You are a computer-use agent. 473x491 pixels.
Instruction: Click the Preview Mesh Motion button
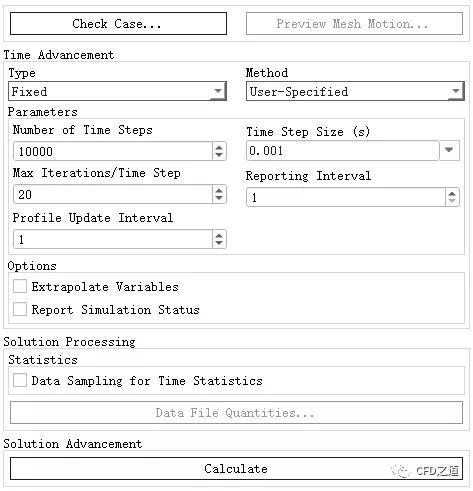(x=354, y=24)
